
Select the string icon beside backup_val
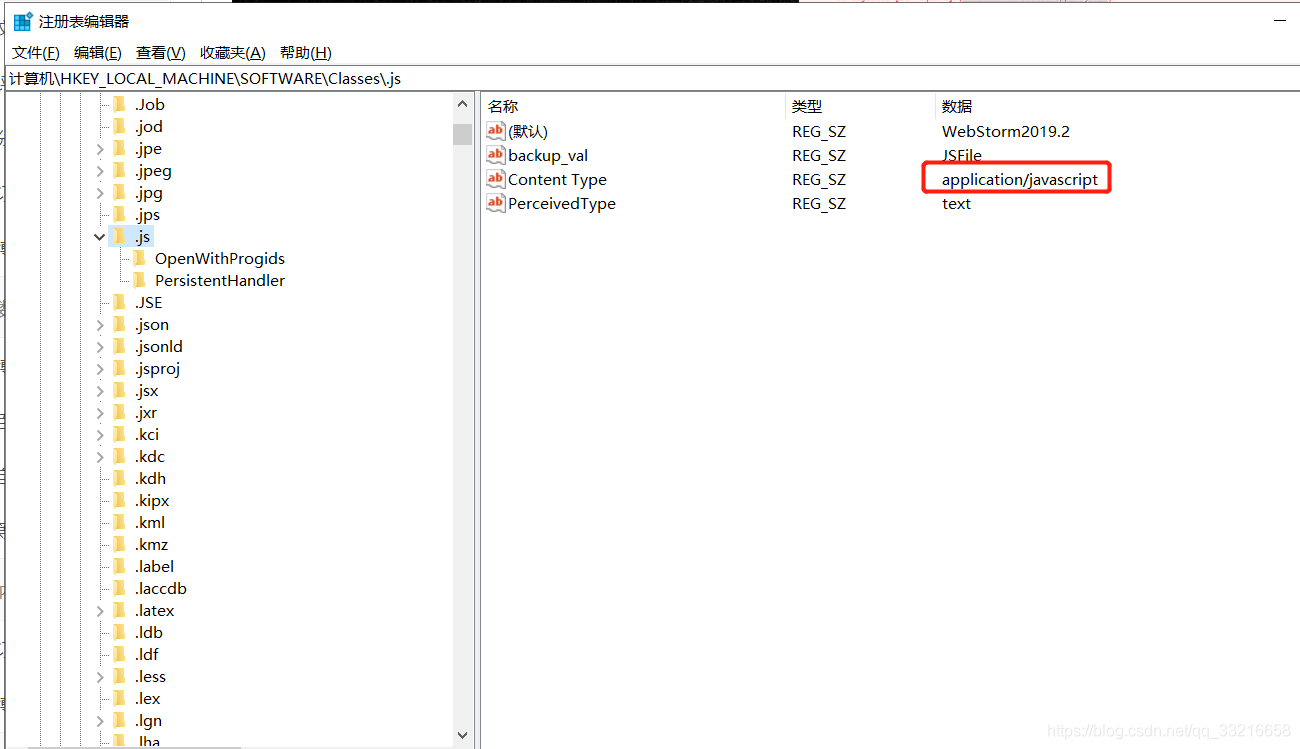[495, 155]
